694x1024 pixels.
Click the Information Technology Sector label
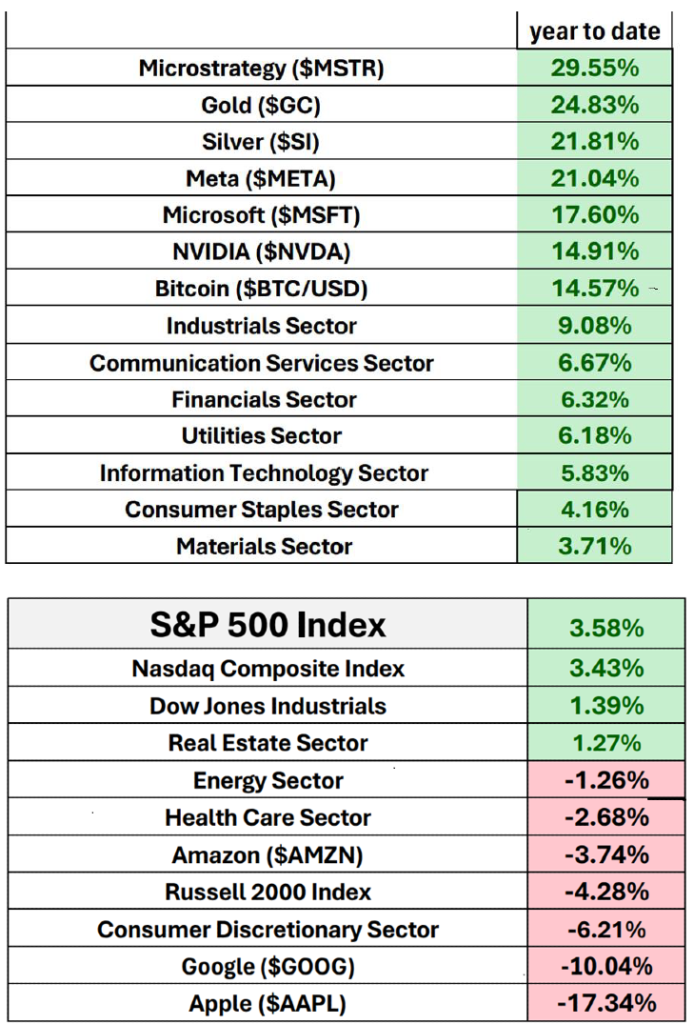click(263, 473)
